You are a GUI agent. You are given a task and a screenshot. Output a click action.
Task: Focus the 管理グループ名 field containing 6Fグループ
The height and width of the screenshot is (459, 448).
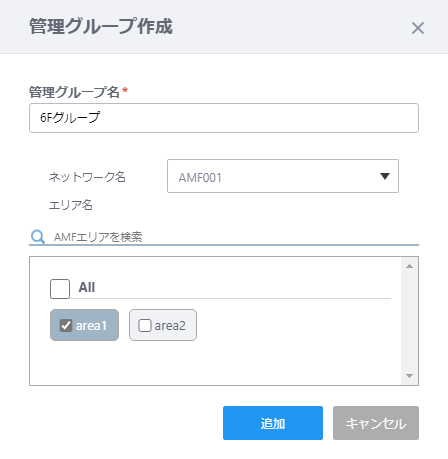(x=224, y=118)
